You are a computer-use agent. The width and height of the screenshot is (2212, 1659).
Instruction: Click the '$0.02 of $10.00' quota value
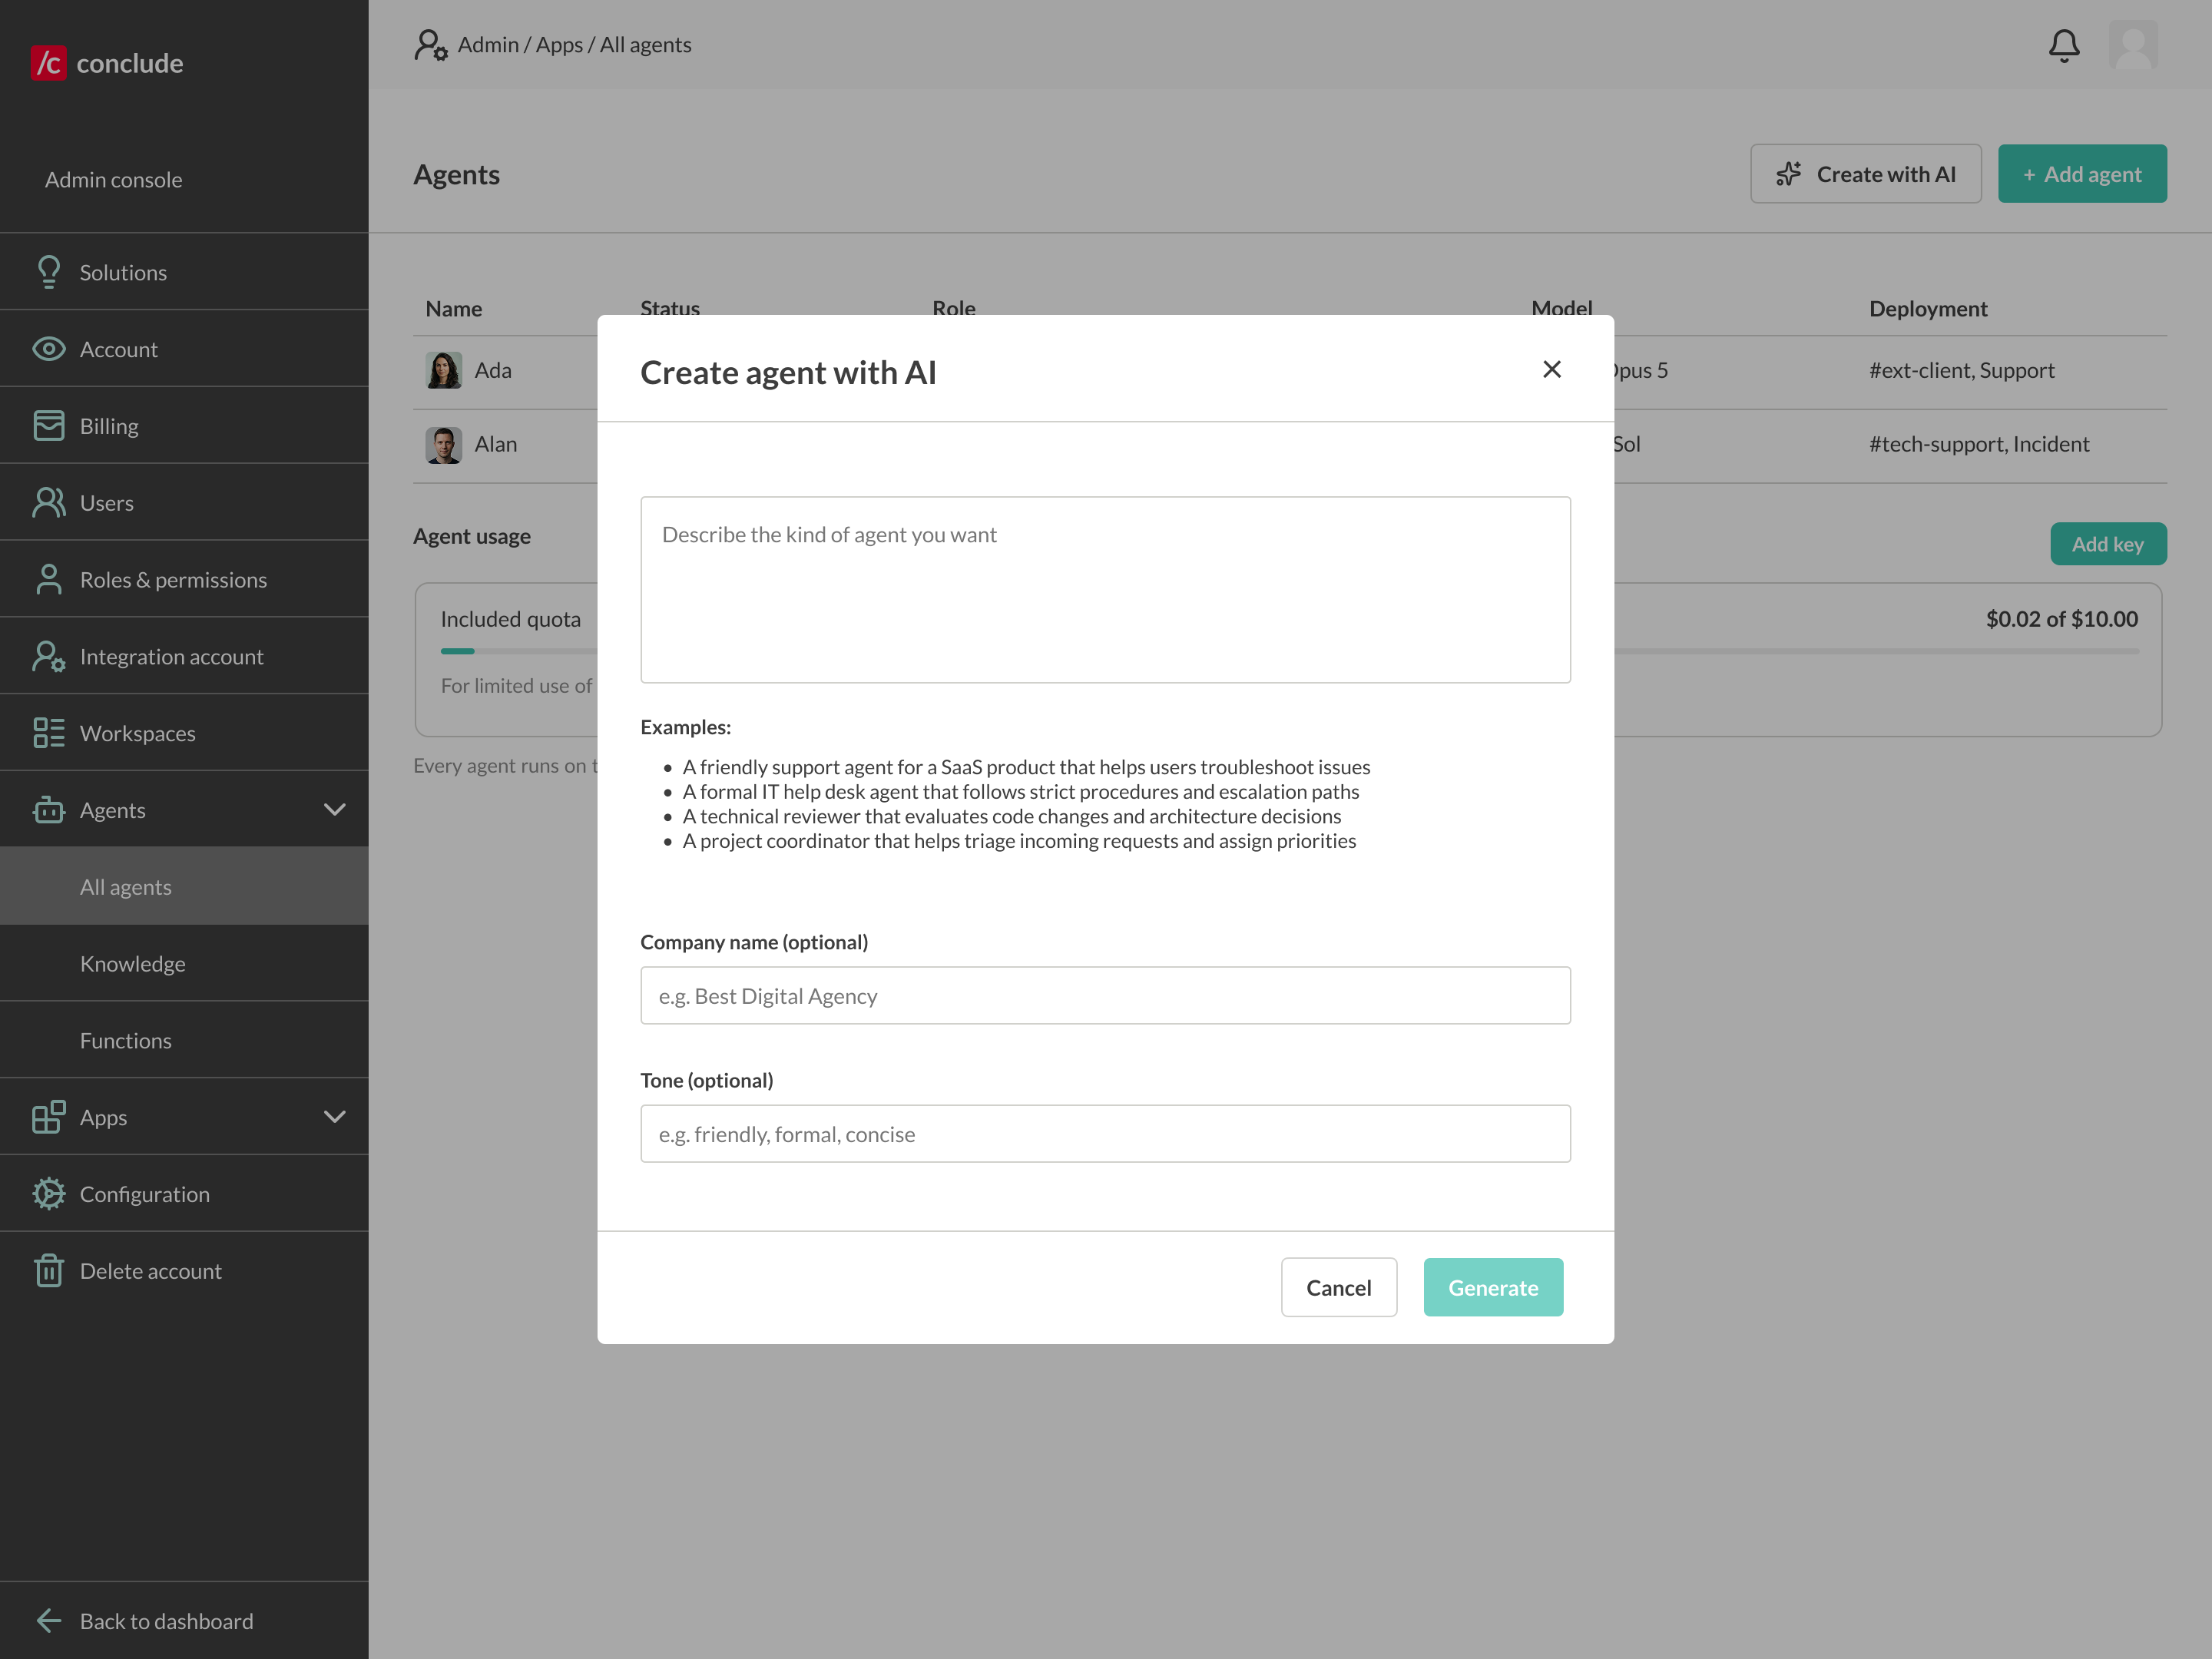[x=2062, y=619]
